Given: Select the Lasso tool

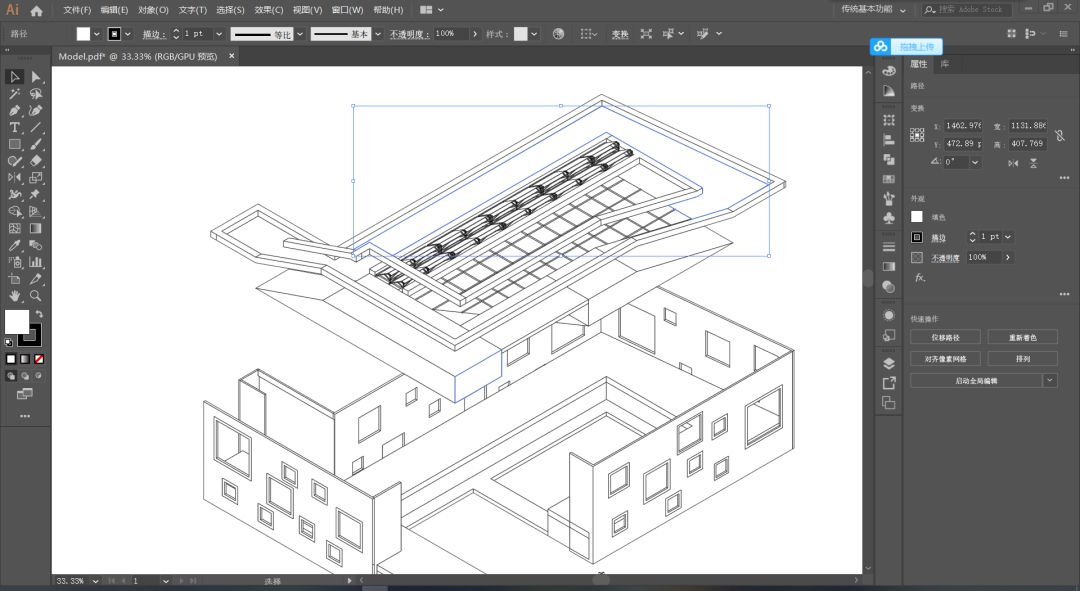Looking at the screenshot, I should coord(36,94).
